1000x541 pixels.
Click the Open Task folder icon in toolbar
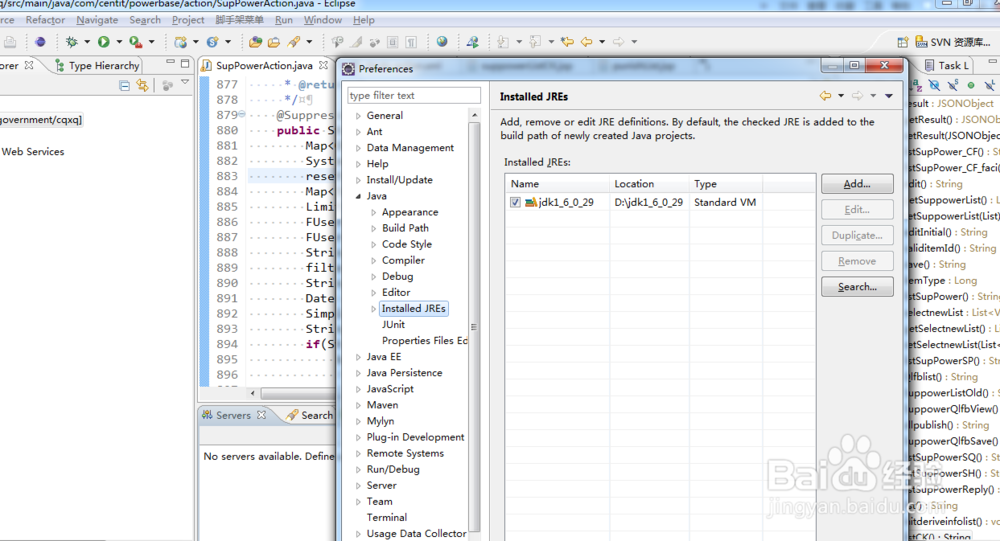(x=274, y=42)
